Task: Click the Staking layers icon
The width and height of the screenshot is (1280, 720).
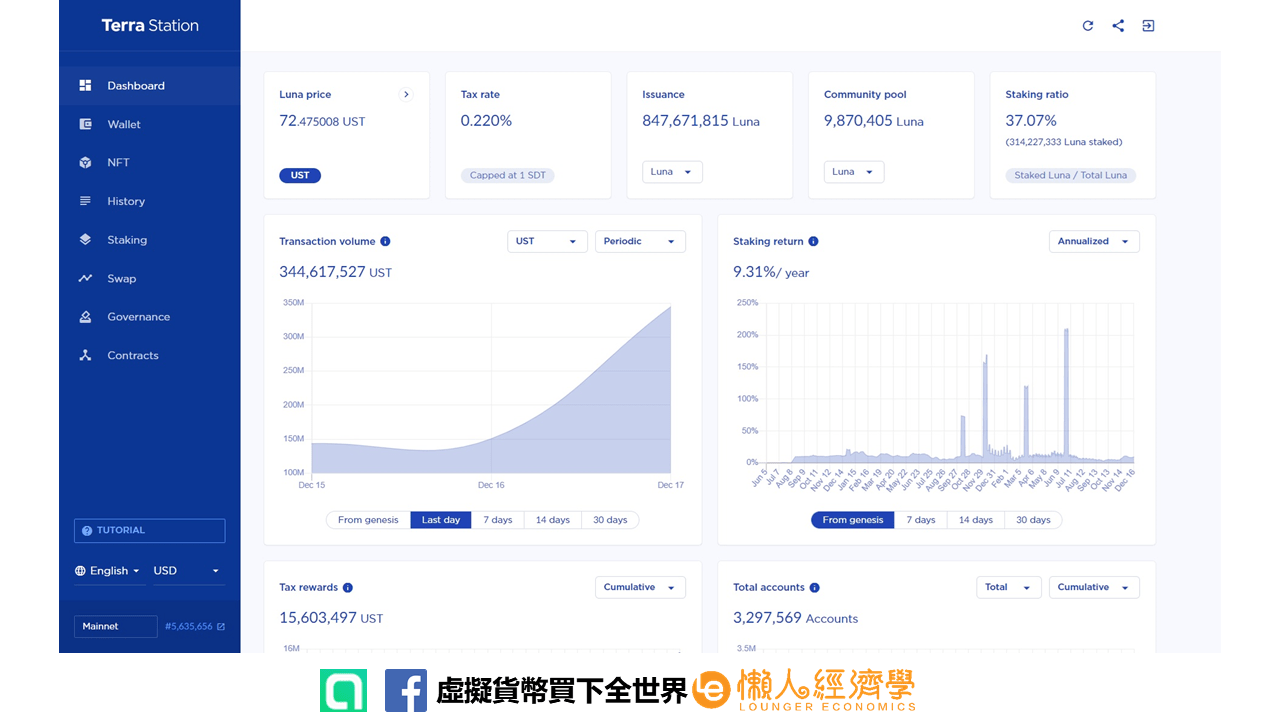Action: click(85, 240)
